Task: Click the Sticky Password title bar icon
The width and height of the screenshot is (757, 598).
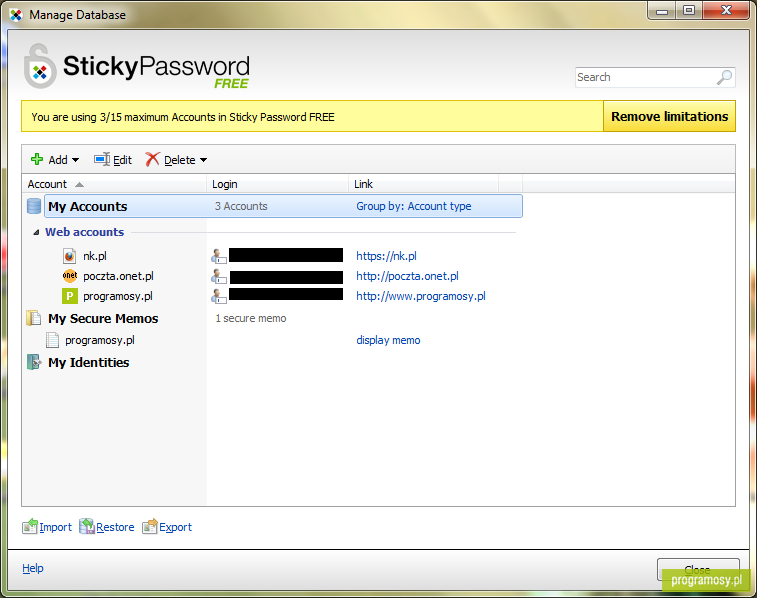Action: [16, 15]
